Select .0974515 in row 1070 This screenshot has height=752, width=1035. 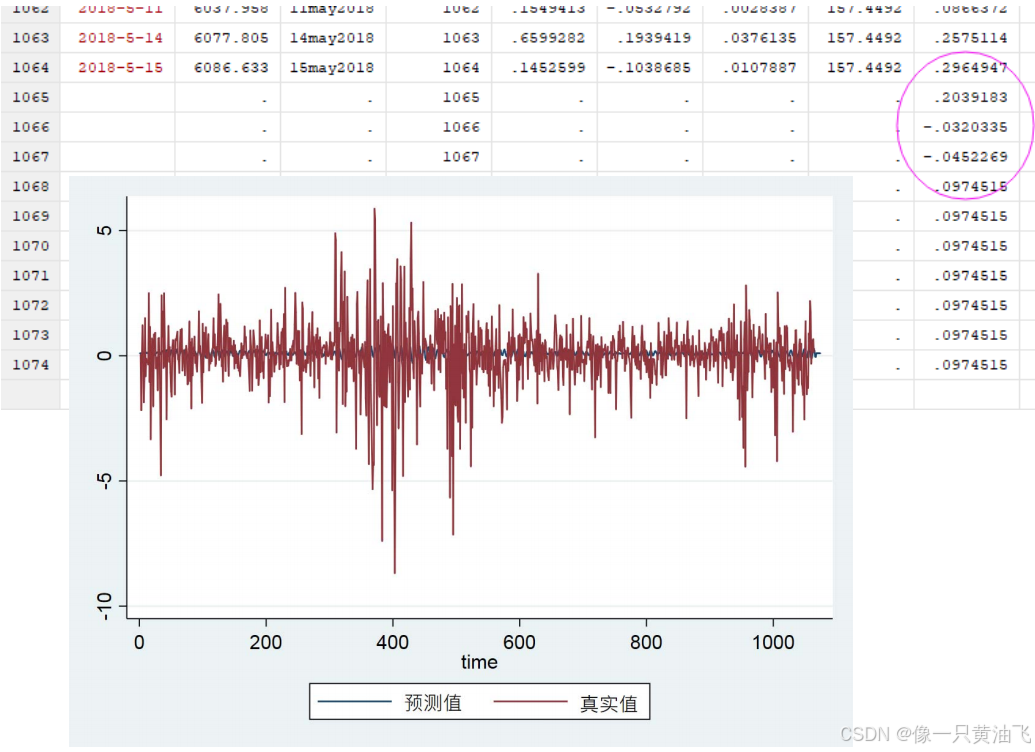coord(970,246)
